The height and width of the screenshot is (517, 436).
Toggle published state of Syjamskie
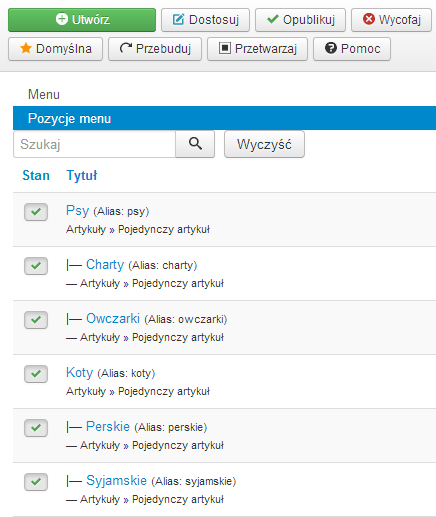pos(36,482)
